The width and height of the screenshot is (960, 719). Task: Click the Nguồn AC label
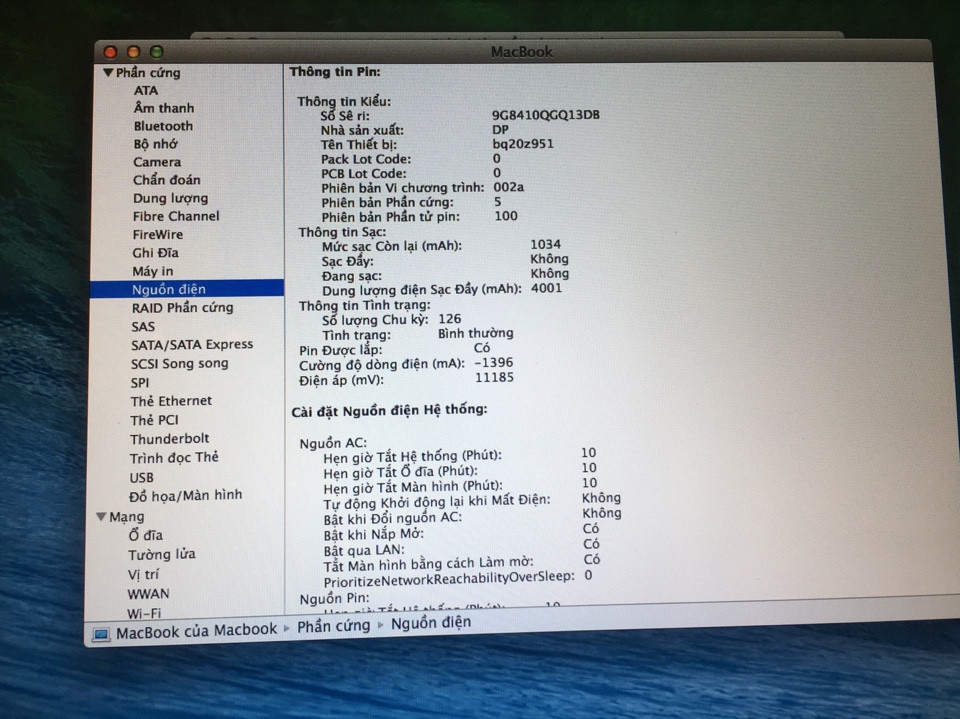pos(333,443)
